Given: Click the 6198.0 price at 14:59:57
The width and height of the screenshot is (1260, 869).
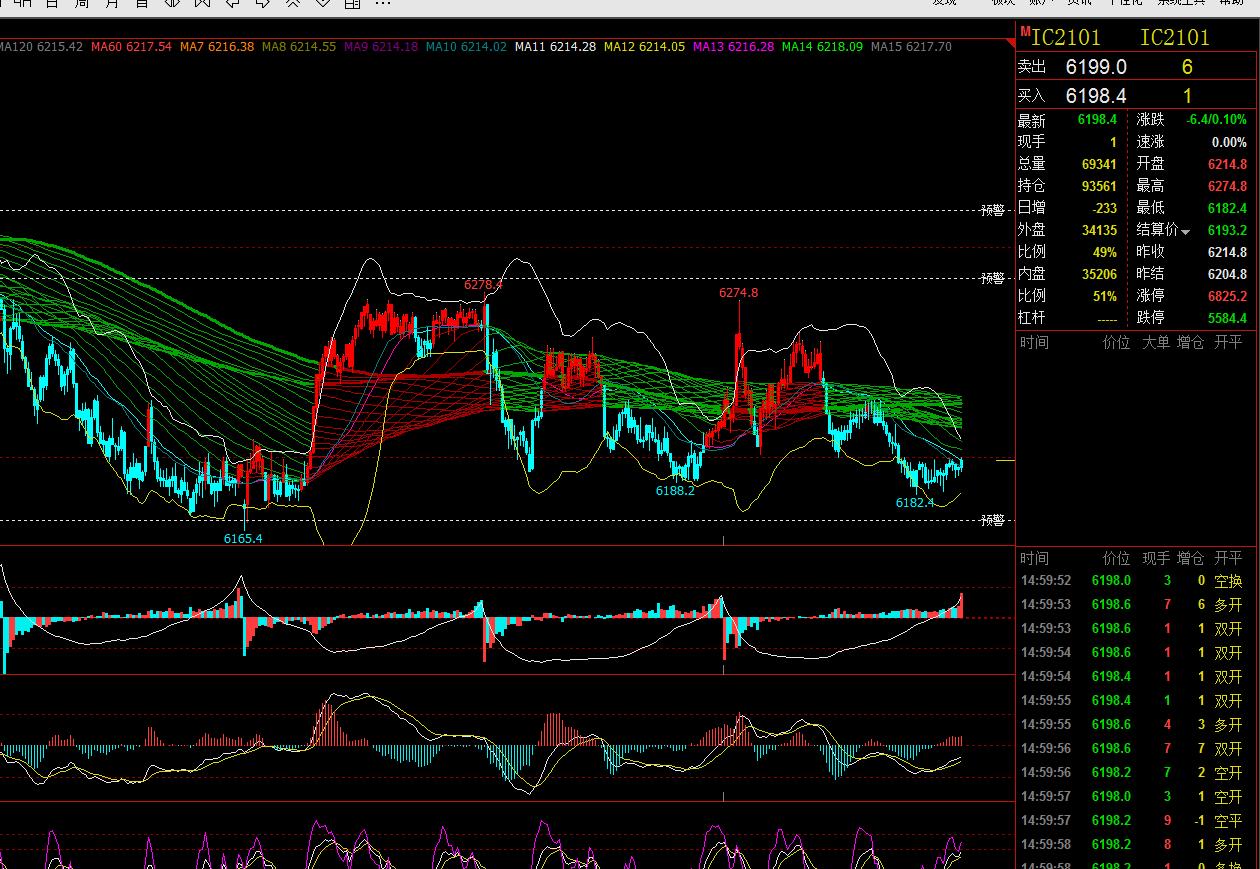Looking at the screenshot, I should (1111, 797).
